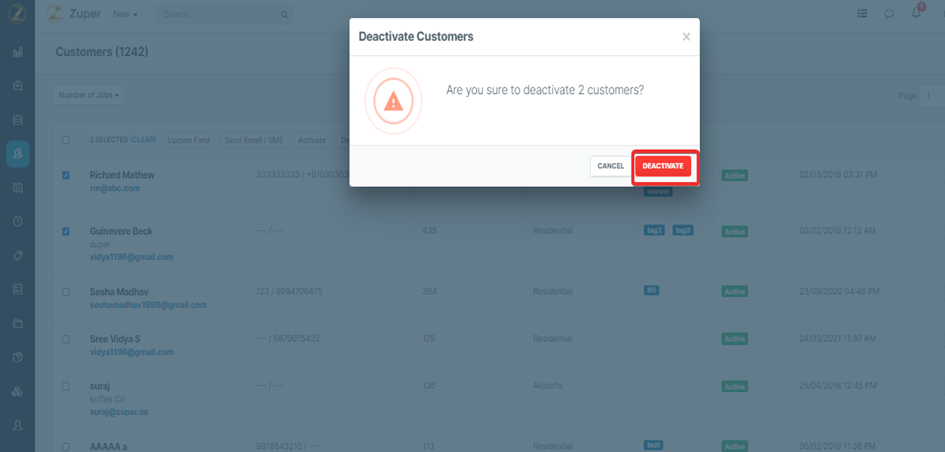Open seshamadhav1998@gmail.com email link
945x452 pixels.
pos(148,305)
